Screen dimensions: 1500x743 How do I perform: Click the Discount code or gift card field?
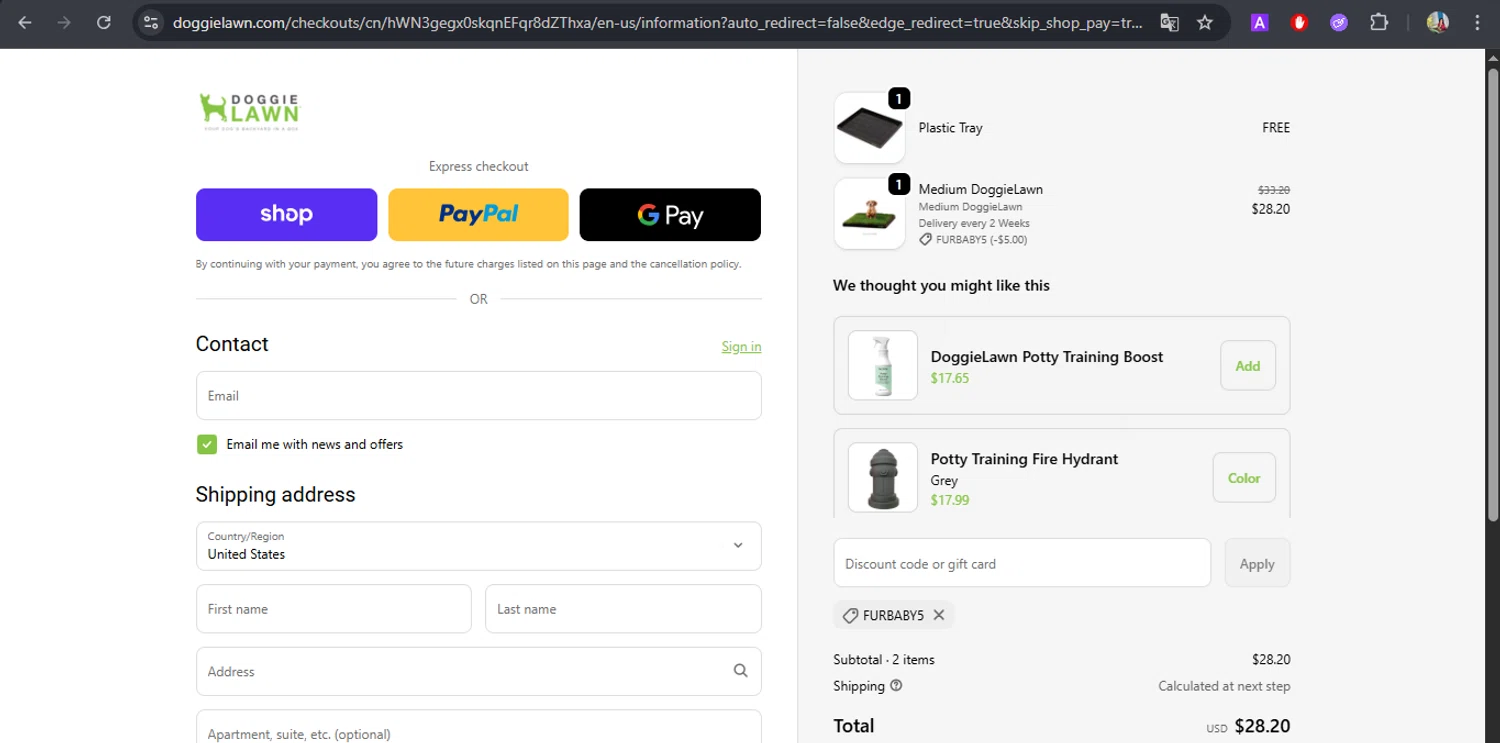click(x=1022, y=563)
